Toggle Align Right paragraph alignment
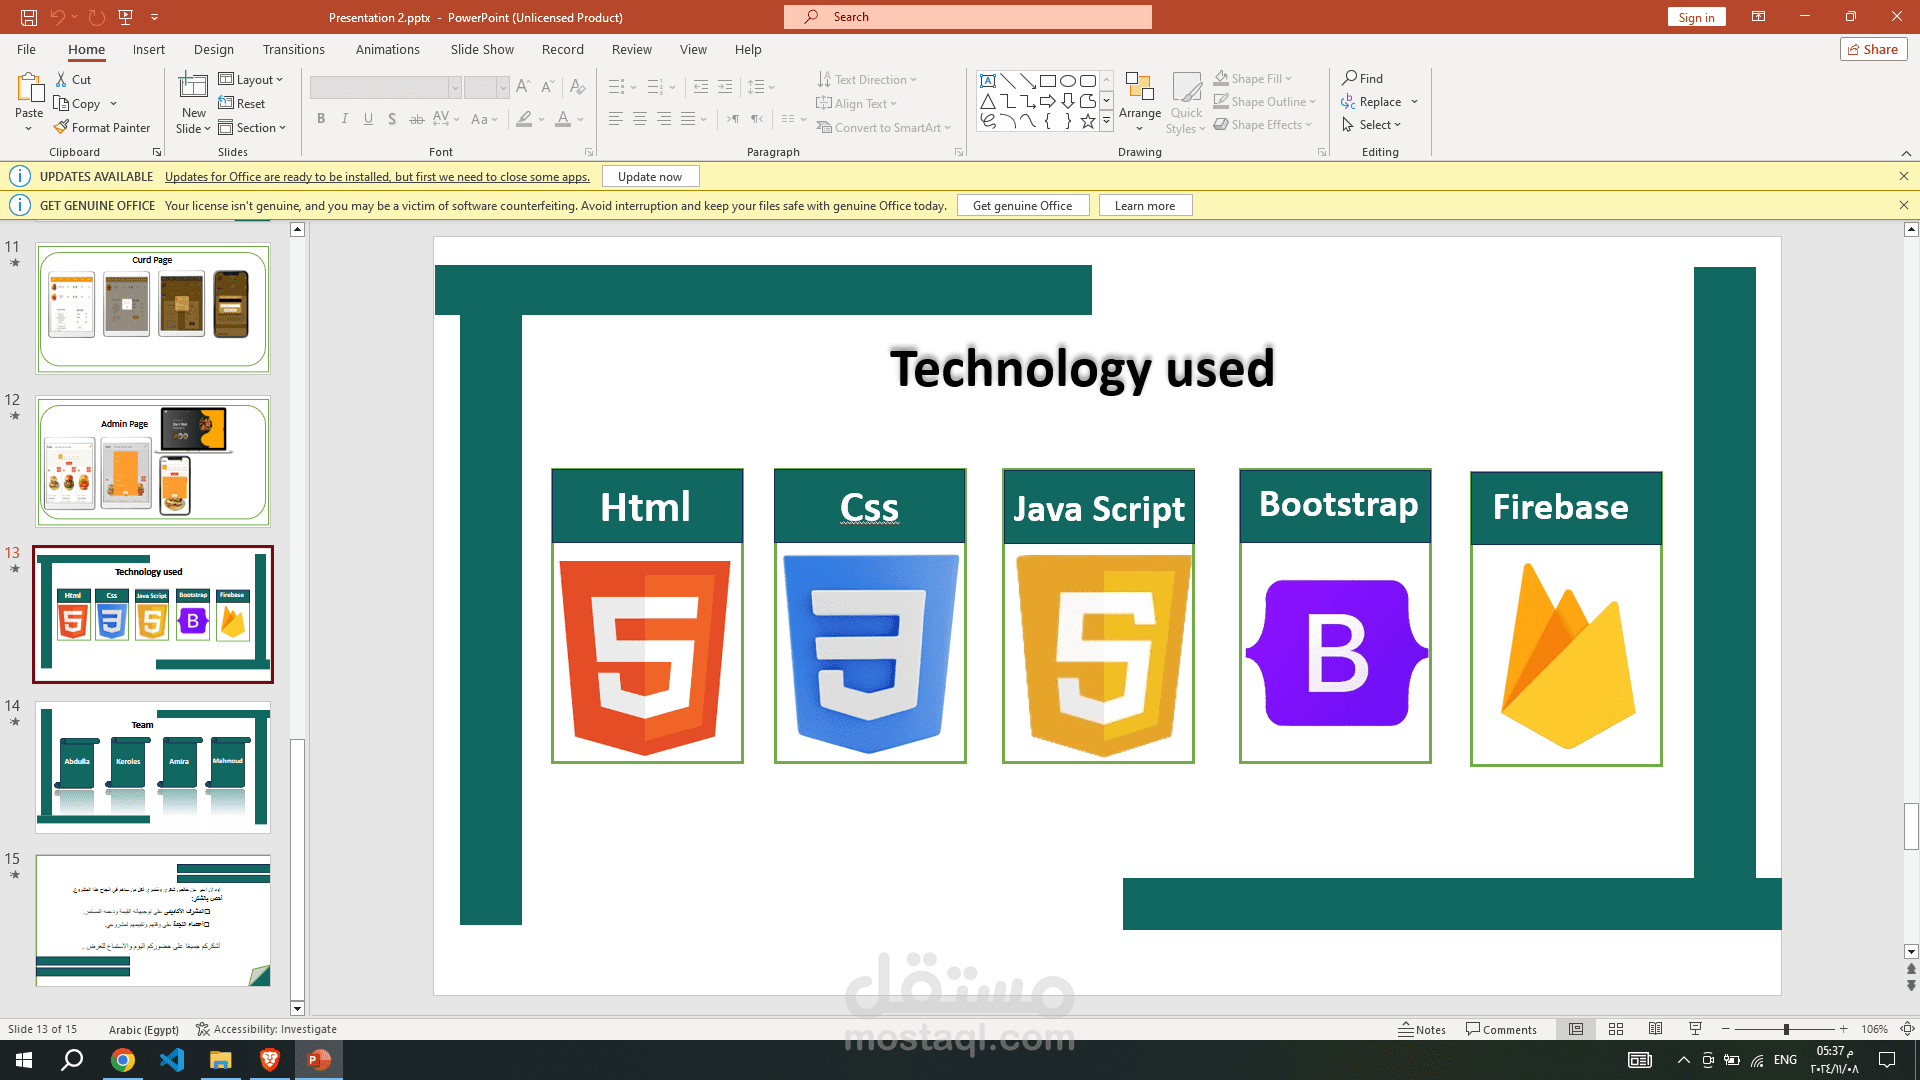The height and width of the screenshot is (1080, 1920). click(x=664, y=119)
